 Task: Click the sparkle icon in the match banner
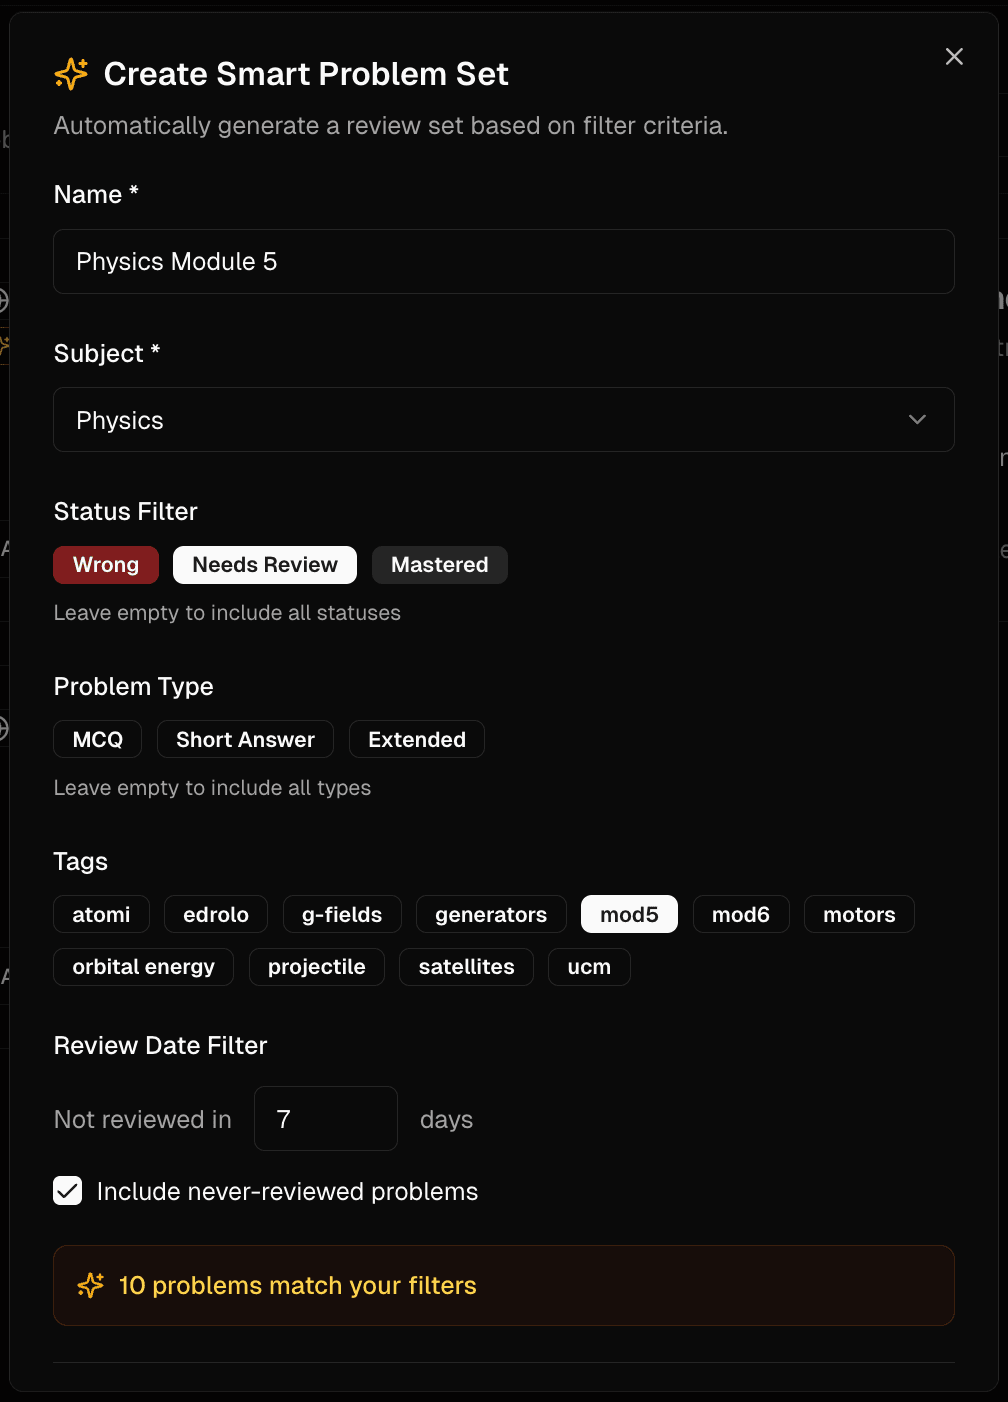[90, 1285]
